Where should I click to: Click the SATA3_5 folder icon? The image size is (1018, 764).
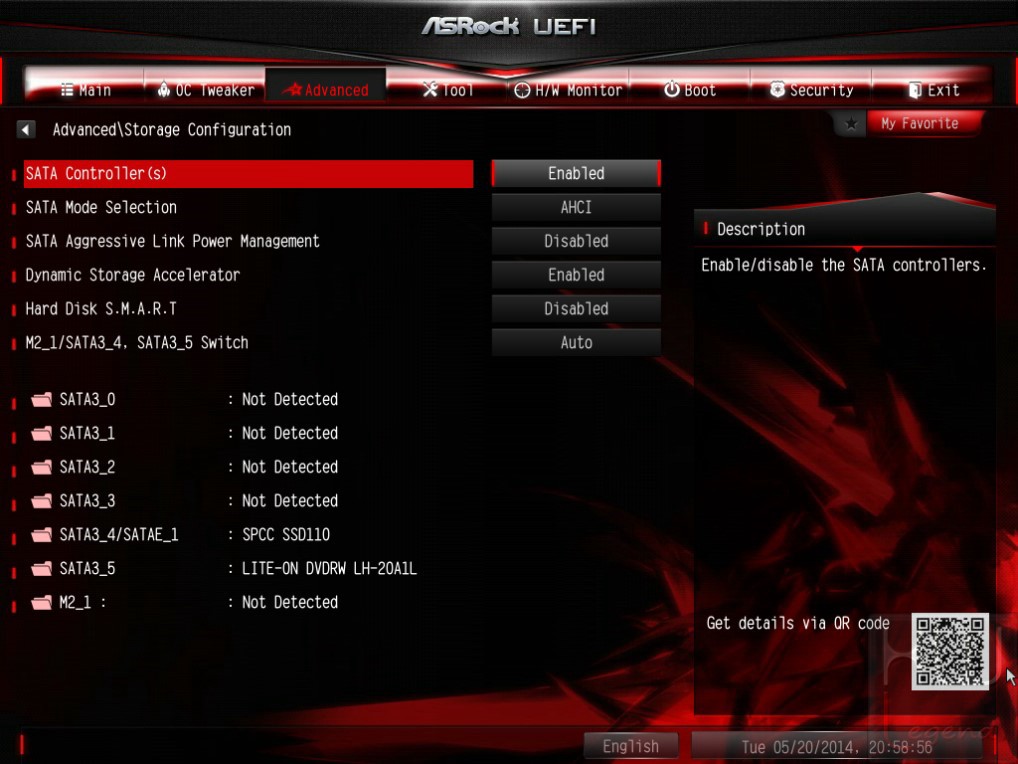[x=42, y=568]
